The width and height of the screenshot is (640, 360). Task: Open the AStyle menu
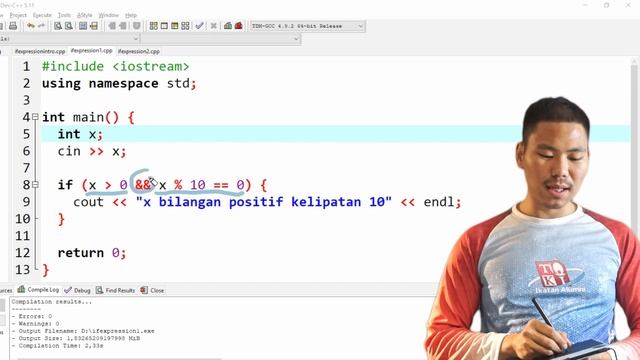[84, 15]
